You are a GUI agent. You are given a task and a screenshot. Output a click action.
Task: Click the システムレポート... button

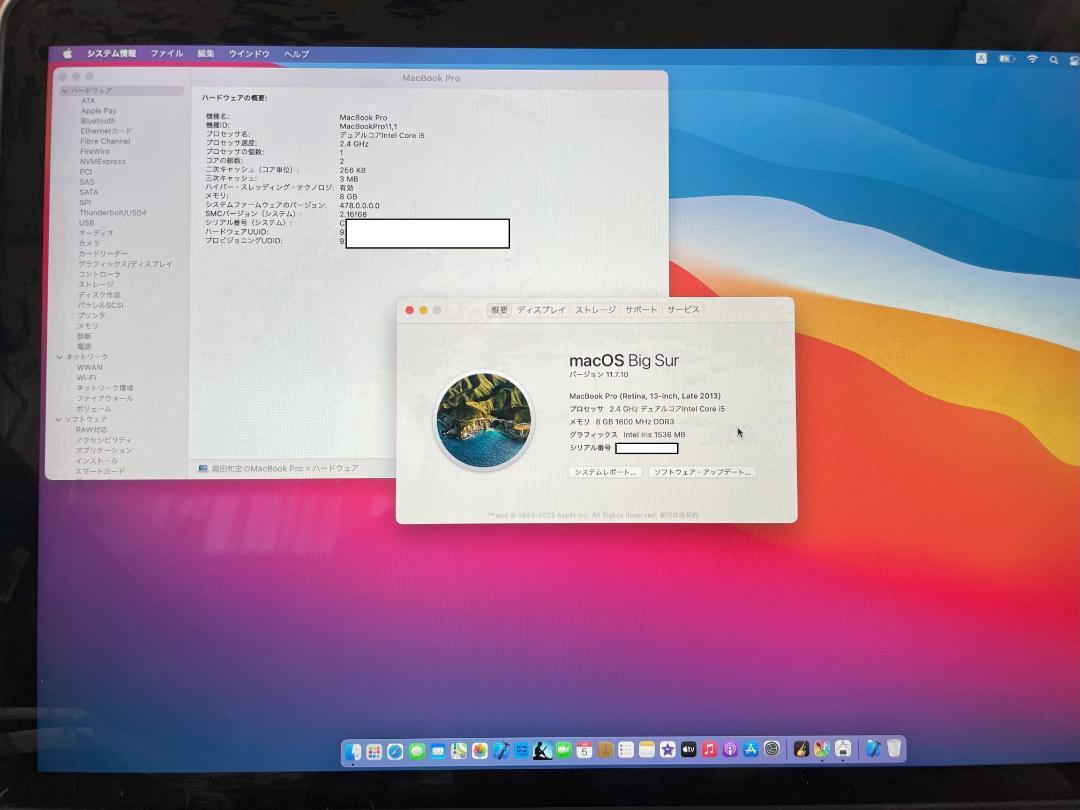605,472
